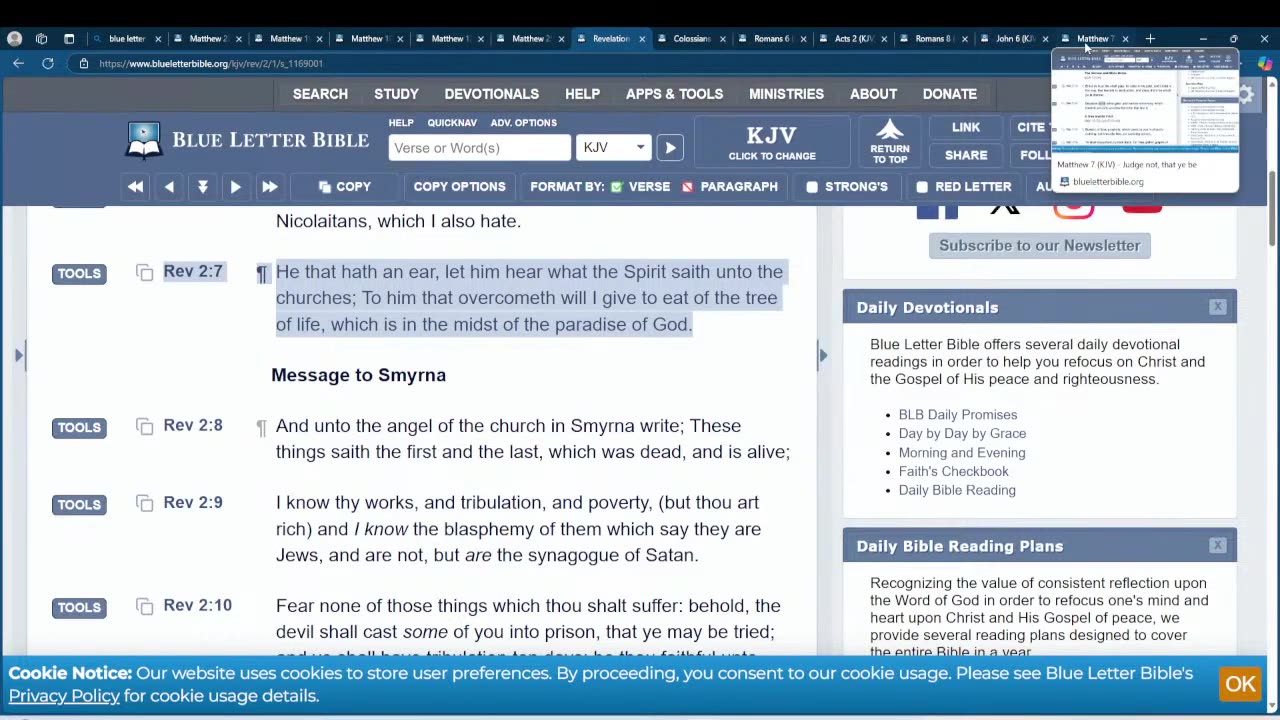Click the Adv. Options link
This screenshot has width=1280, height=720.
(x=523, y=123)
